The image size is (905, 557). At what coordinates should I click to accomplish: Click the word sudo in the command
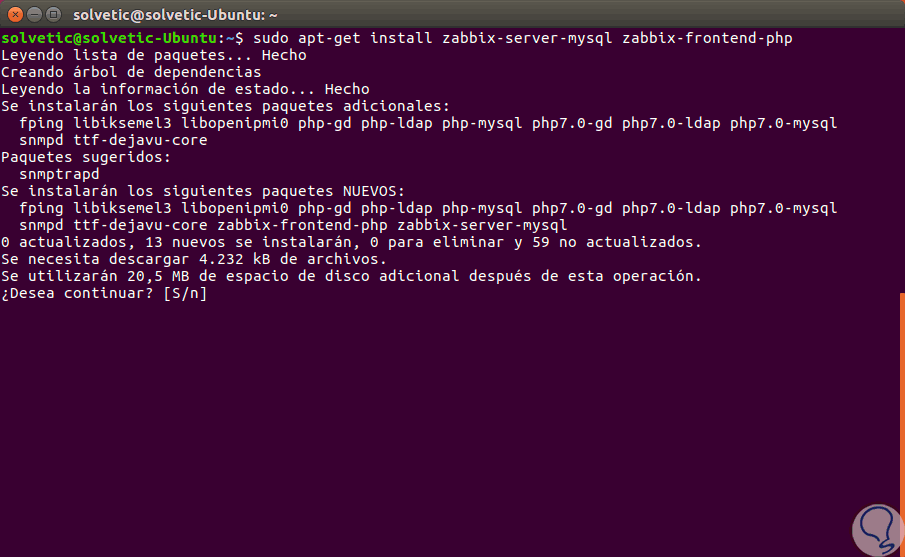[x=269, y=38]
